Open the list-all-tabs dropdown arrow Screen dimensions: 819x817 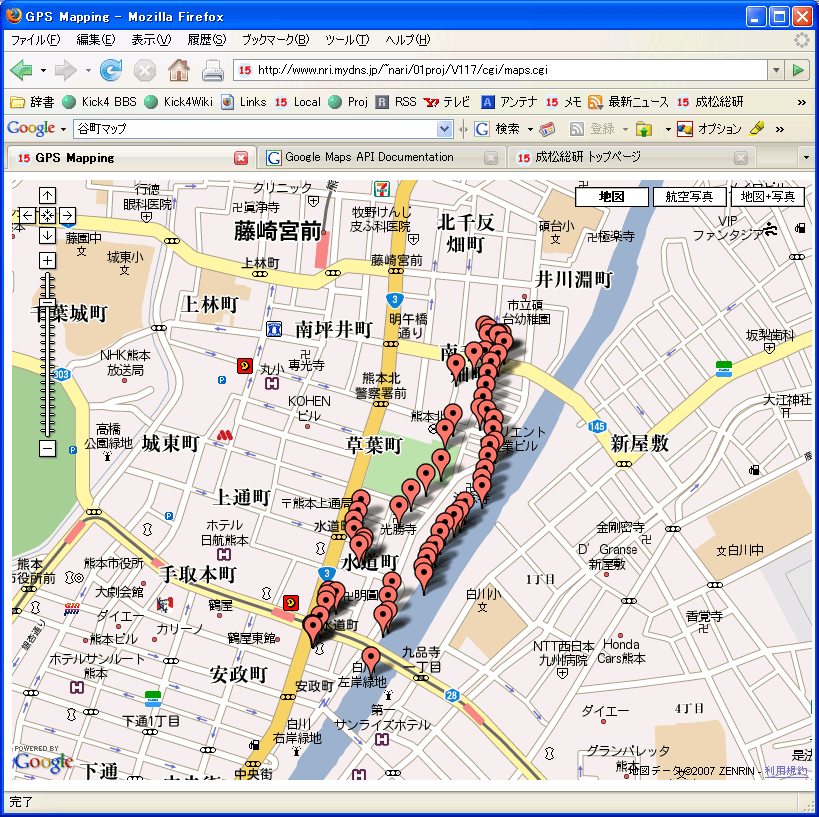click(806, 158)
